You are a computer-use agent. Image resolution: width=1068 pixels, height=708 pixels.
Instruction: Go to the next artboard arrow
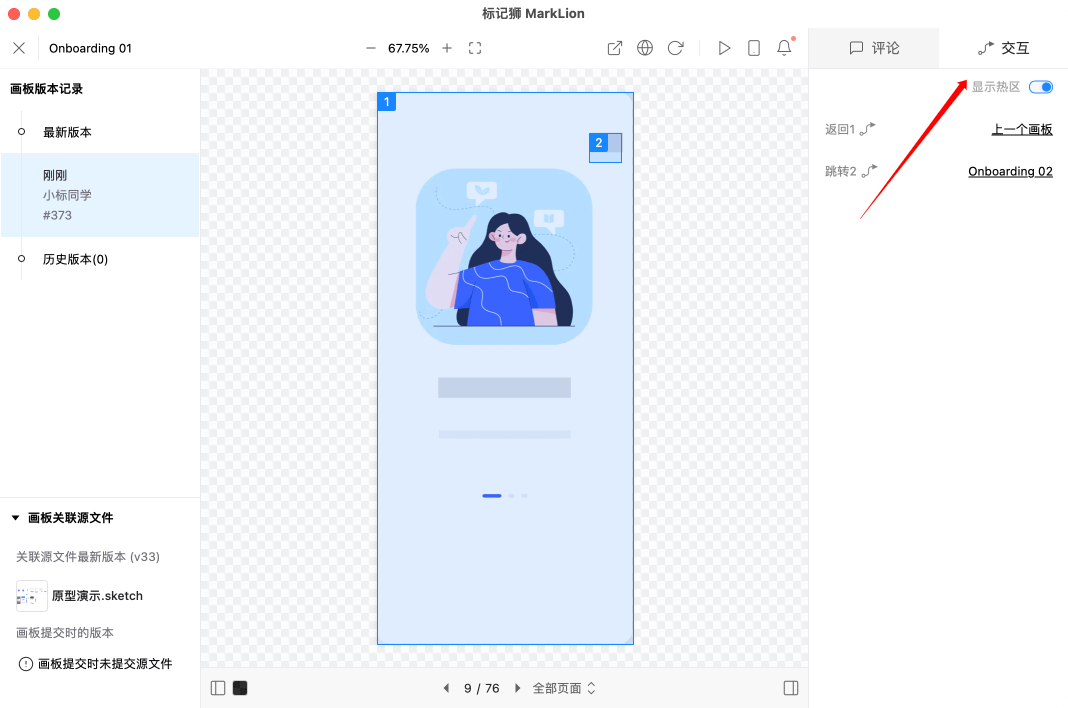tap(517, 688)
